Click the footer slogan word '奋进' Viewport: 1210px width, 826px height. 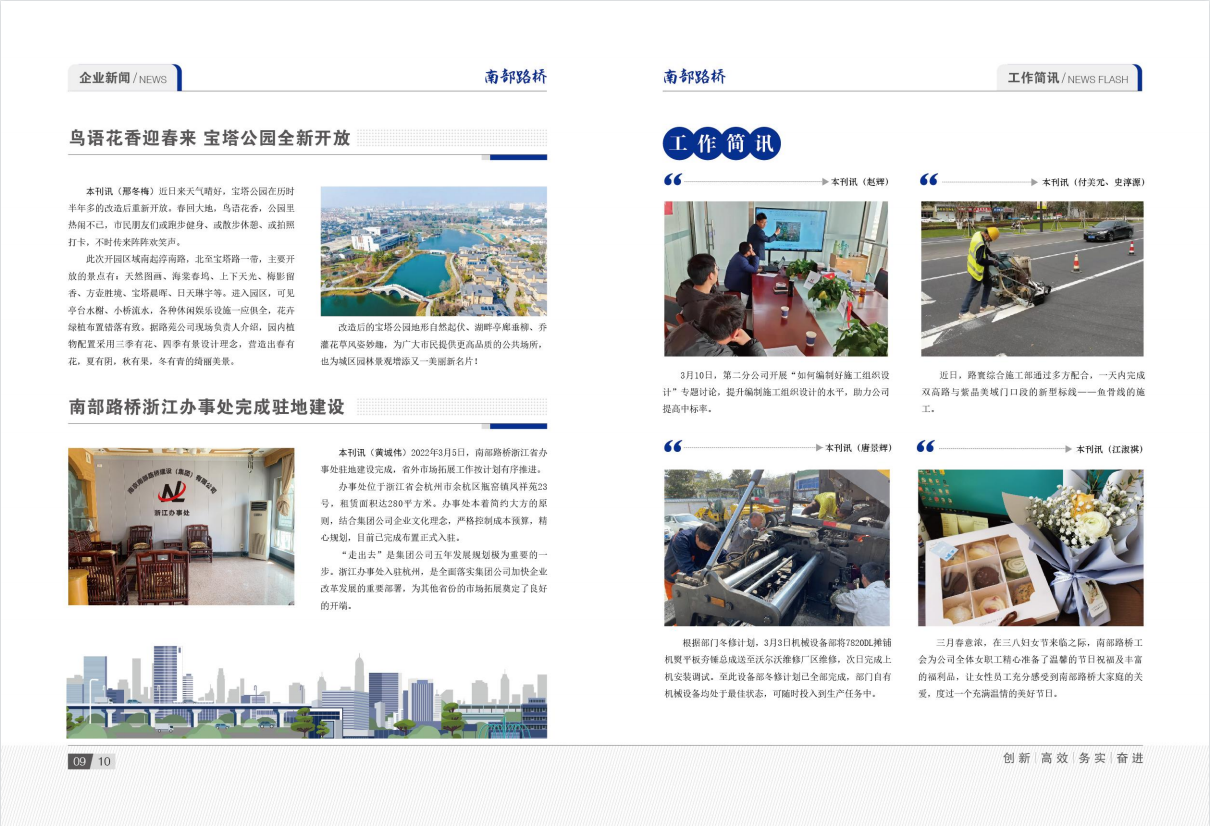click(x=1129, y=758)
